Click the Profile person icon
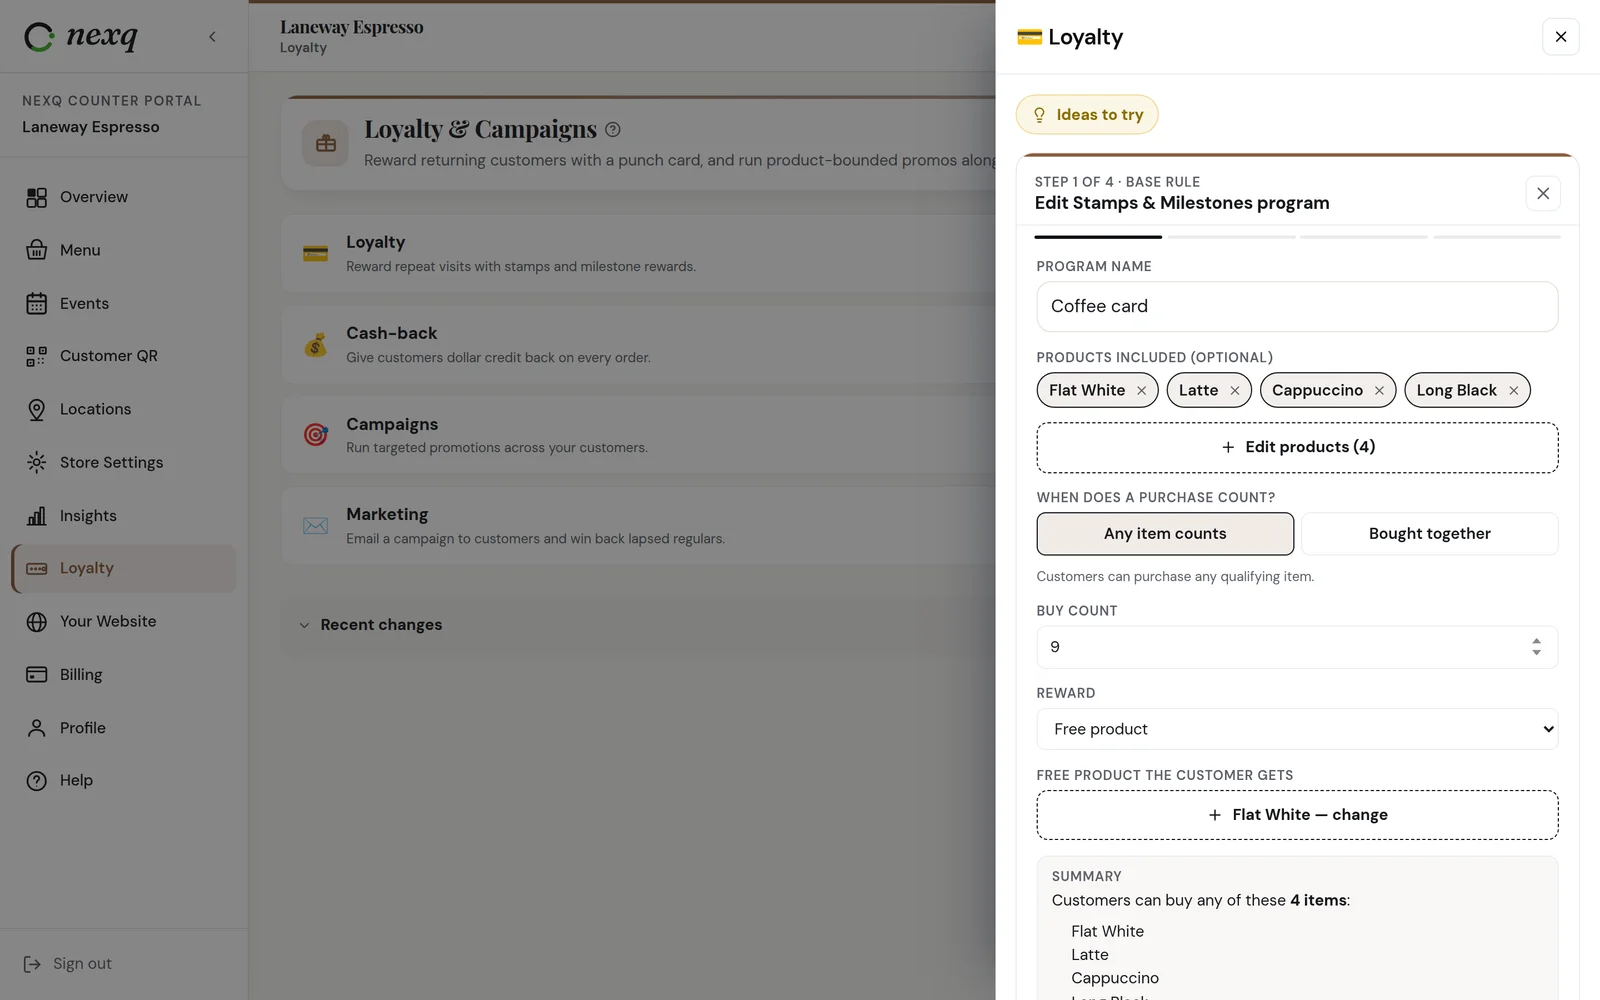The height and width of the screenshot is (1000, 1600). 37,728
